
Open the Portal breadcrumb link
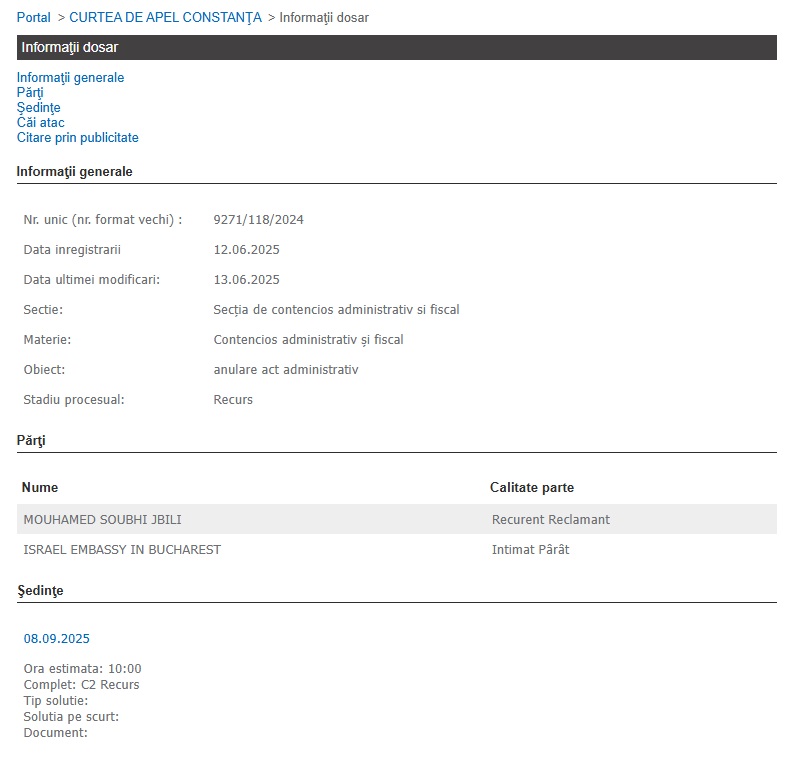click(x=33, y=17)
